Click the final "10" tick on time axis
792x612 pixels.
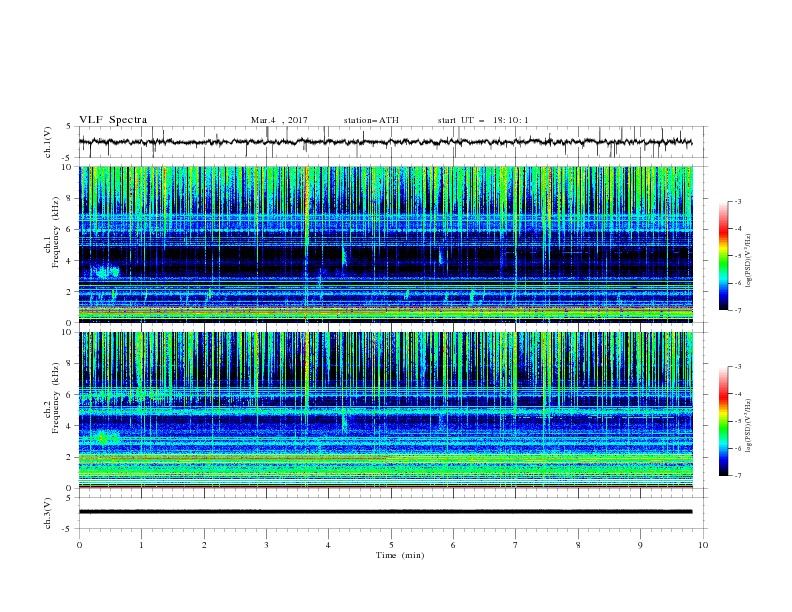click(x=703, y=545)
